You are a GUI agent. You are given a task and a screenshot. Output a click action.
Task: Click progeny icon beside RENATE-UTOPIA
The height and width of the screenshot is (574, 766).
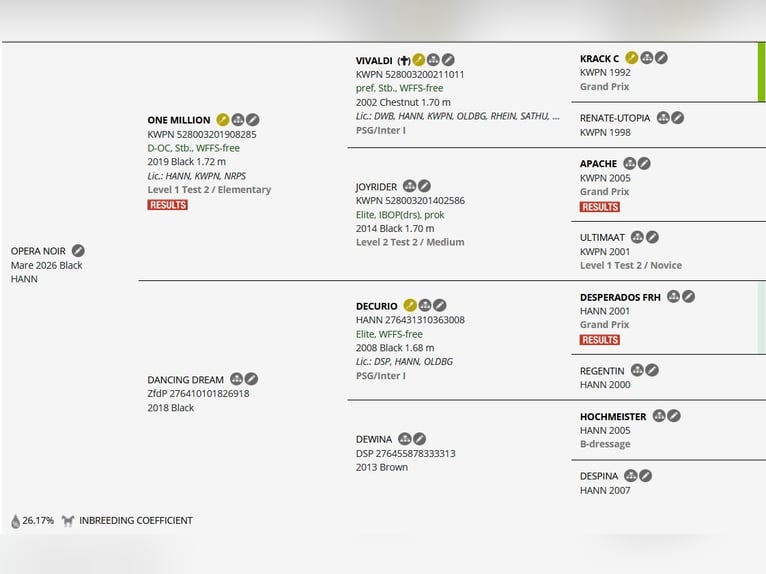coord(663,118)
